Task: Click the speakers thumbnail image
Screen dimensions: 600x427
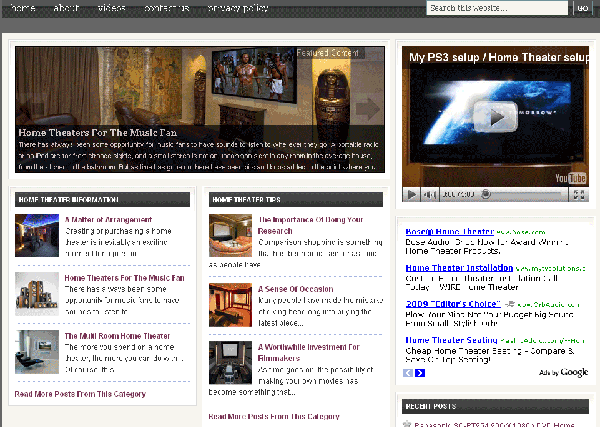Action: click(x=37, y=294)
